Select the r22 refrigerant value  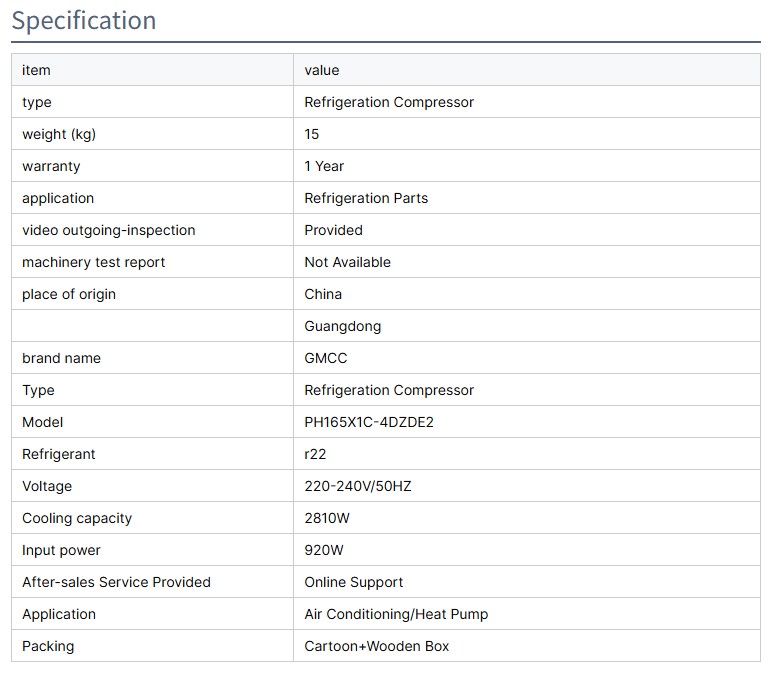point(315,454)
